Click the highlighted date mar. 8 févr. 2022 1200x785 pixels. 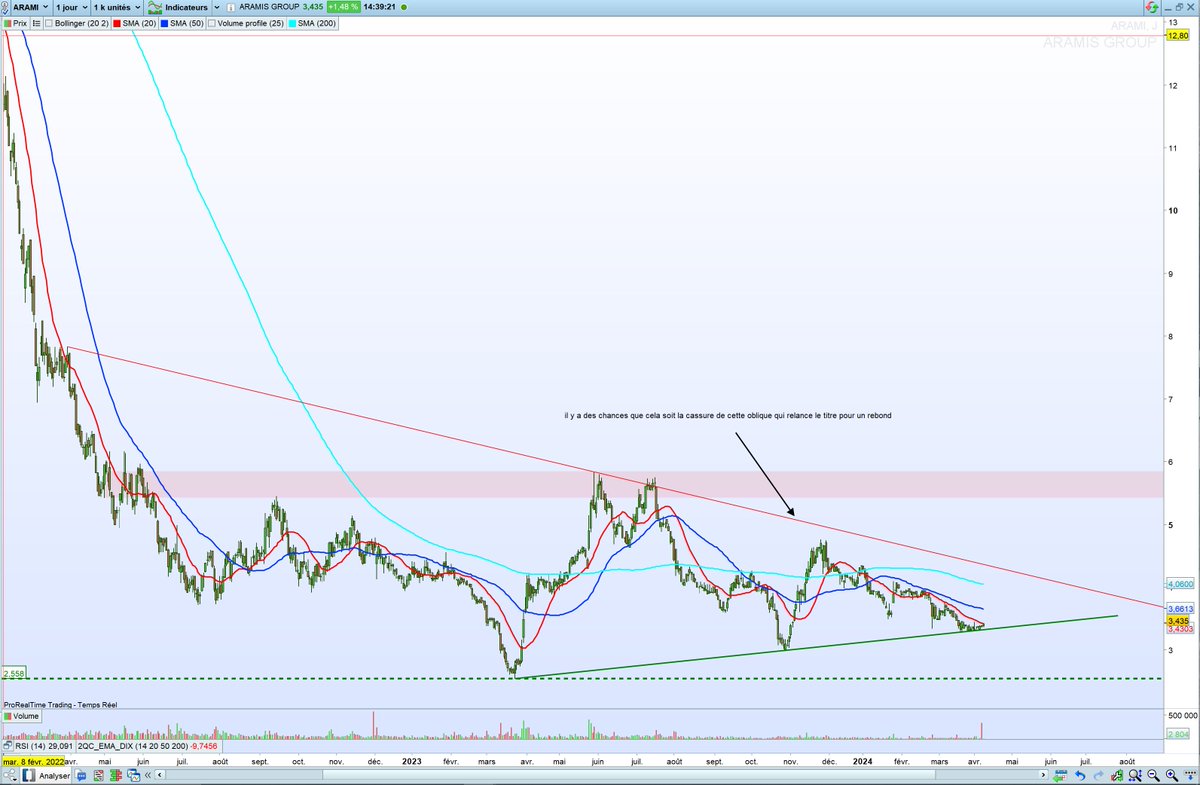pos(33,761)
